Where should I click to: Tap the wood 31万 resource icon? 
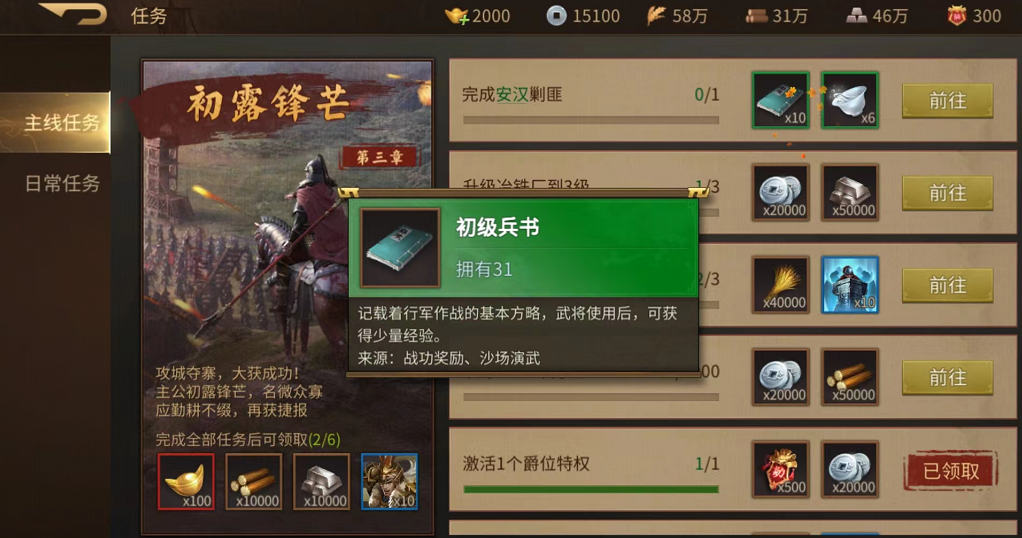coord(756,16)
